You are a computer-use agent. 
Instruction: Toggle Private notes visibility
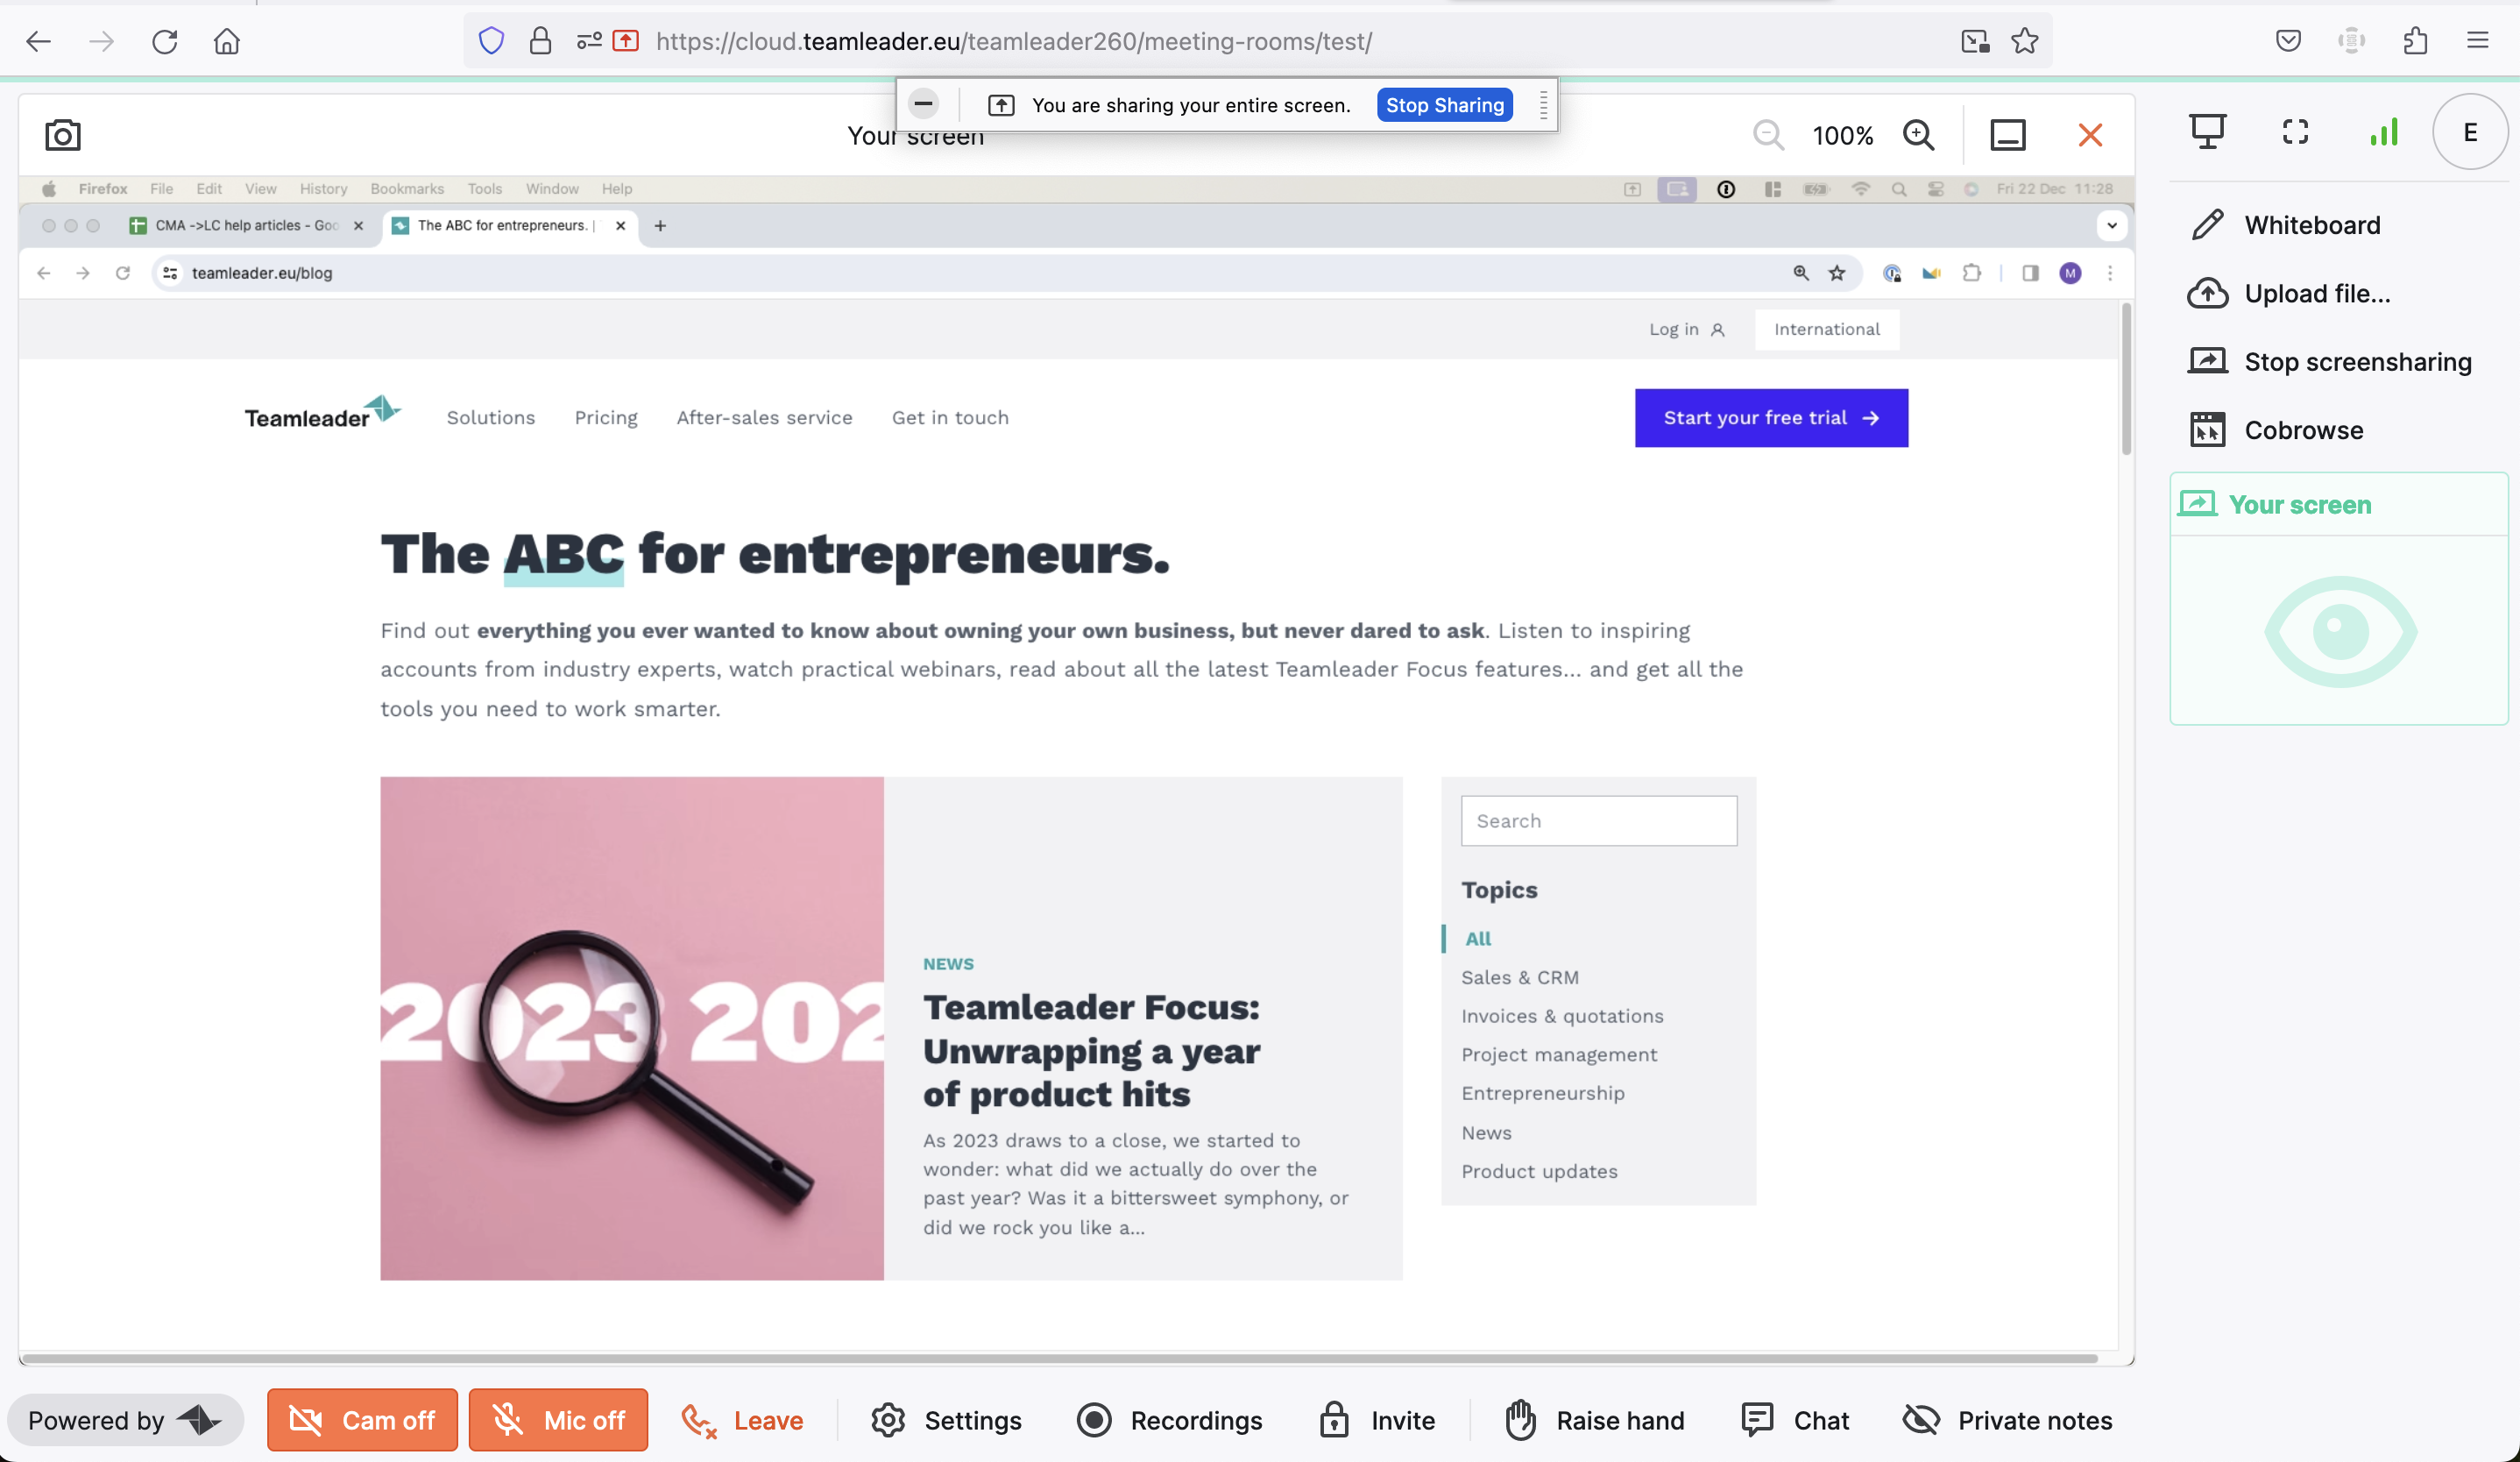pos(2007,1420)
